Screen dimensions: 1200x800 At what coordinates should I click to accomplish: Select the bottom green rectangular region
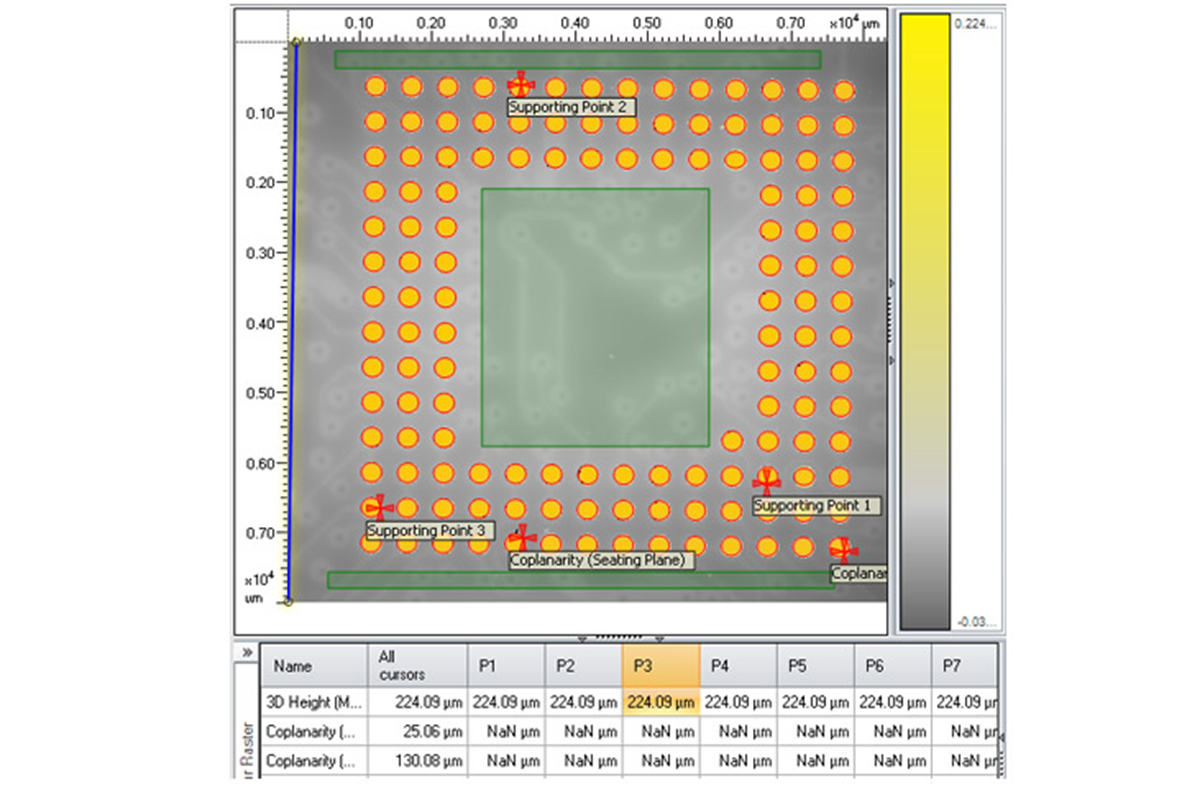580,580
